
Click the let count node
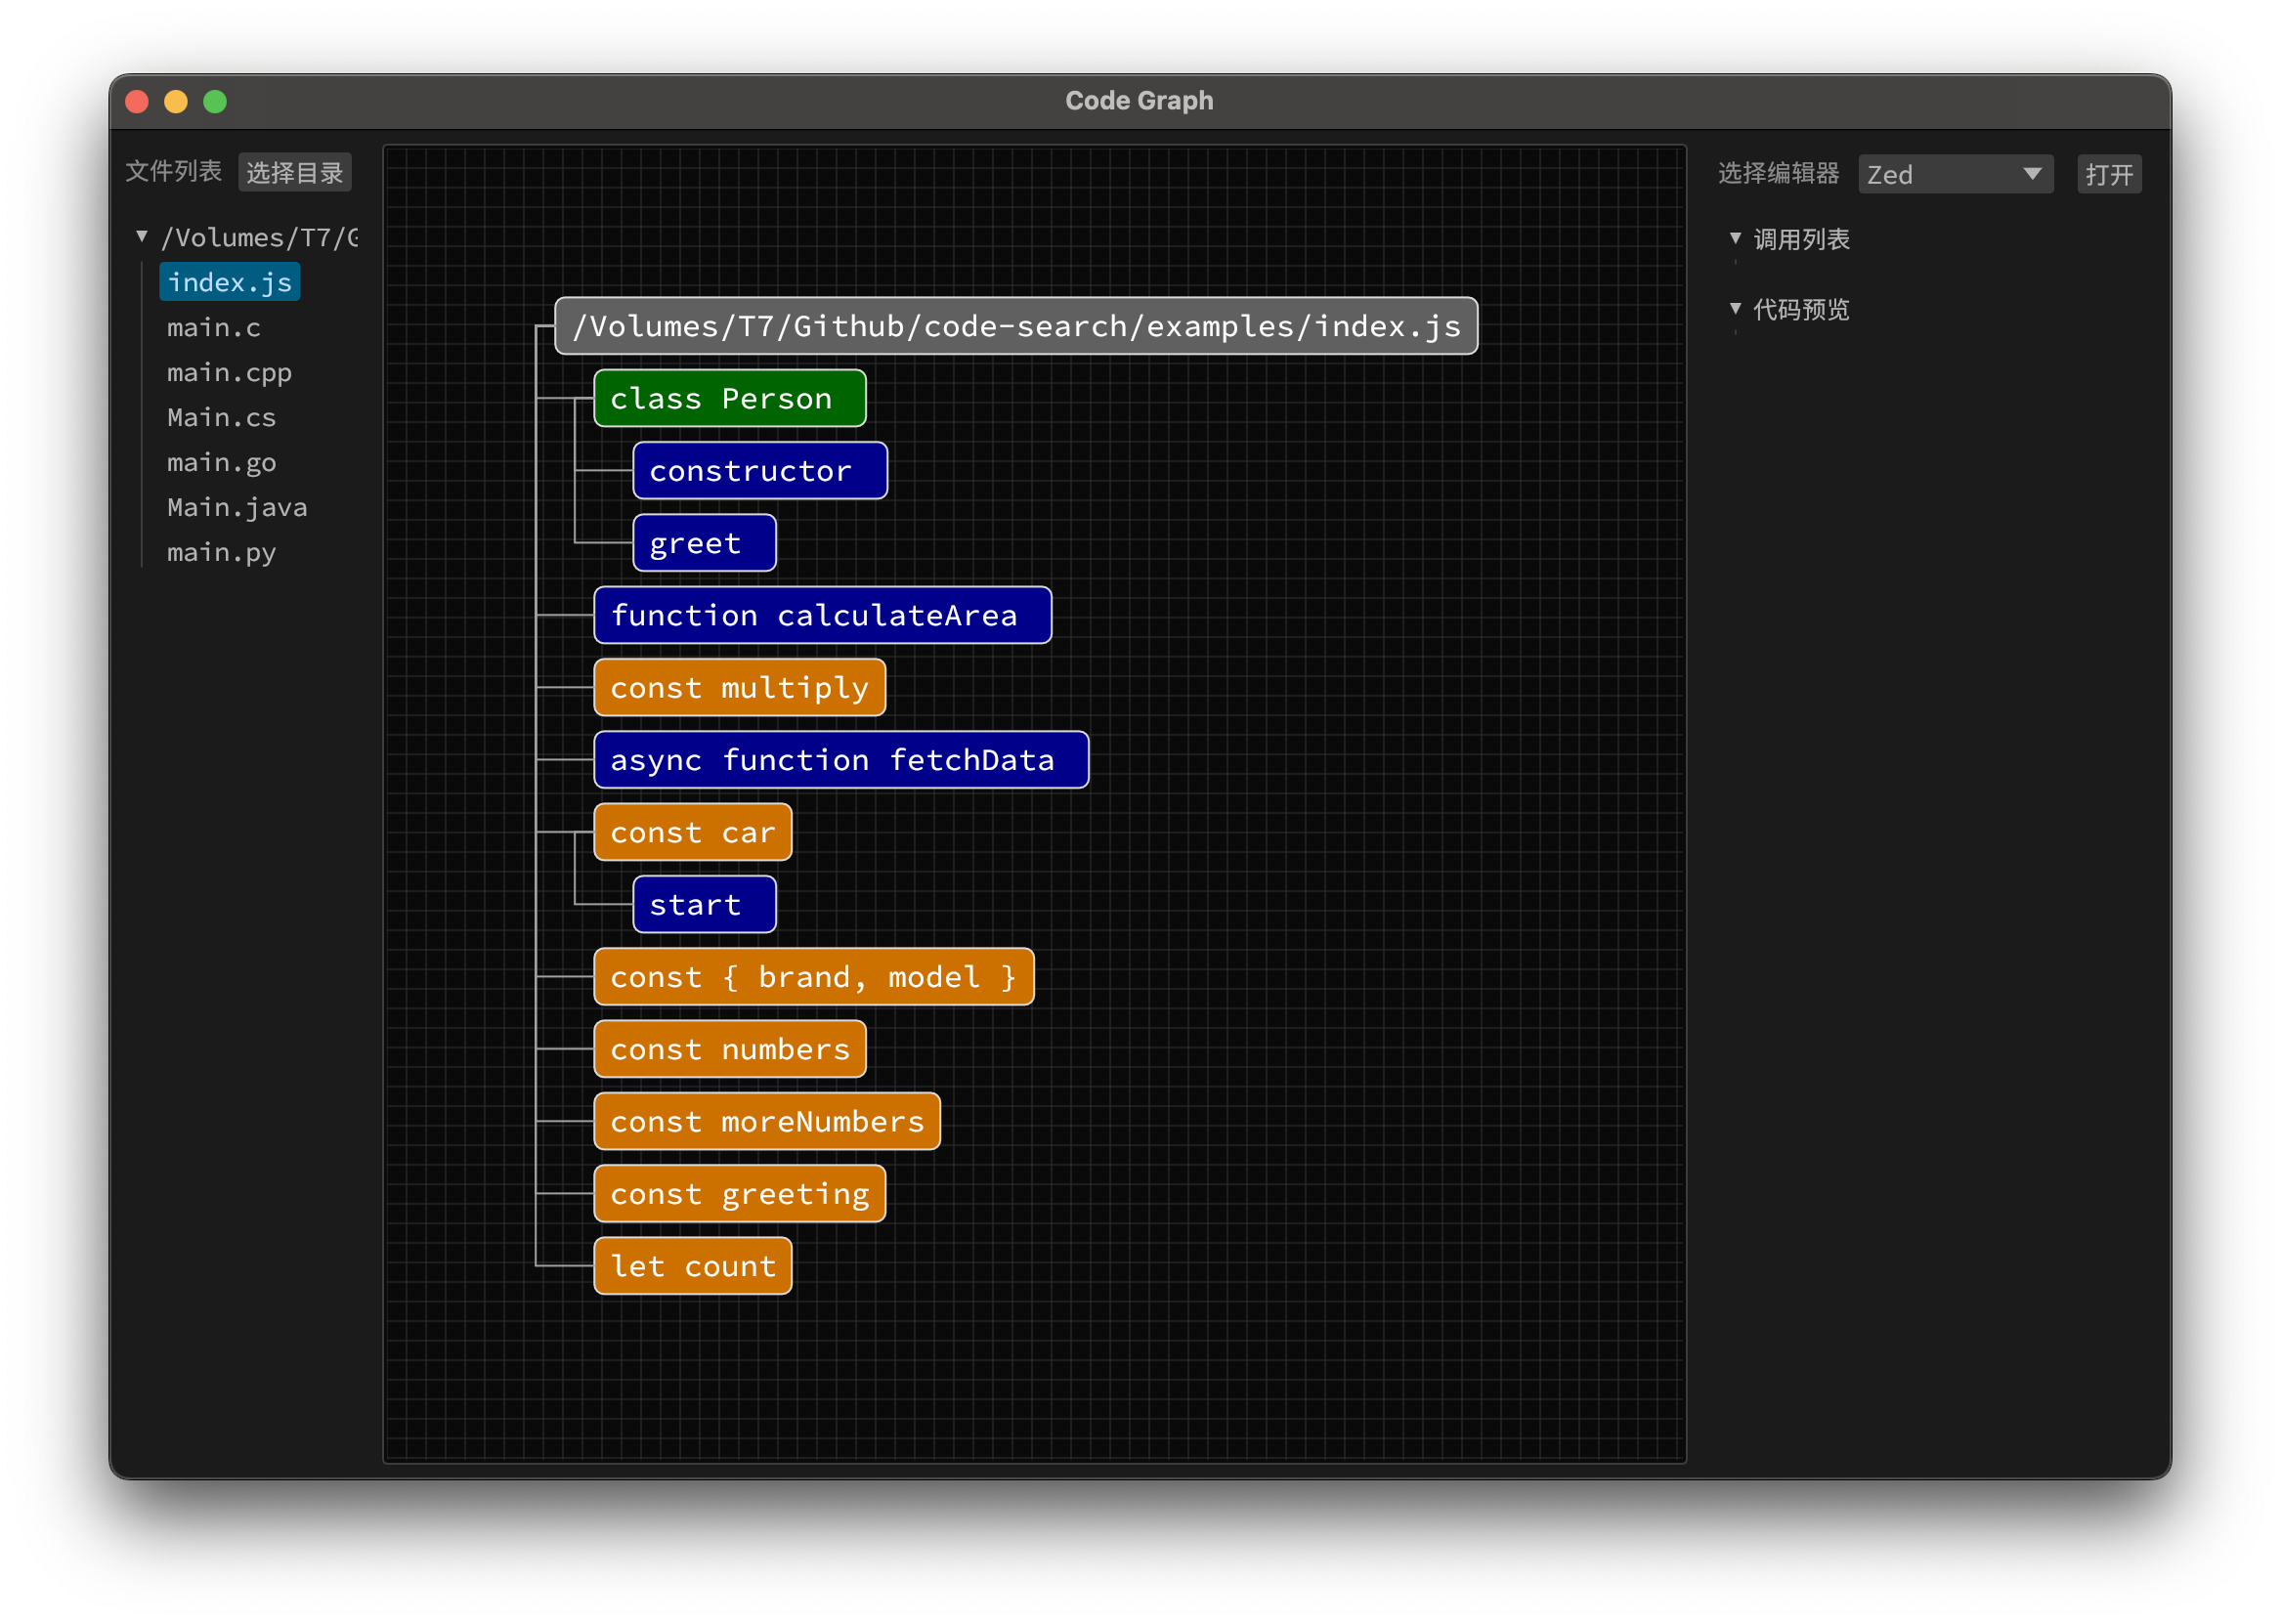coord(692,1266)
